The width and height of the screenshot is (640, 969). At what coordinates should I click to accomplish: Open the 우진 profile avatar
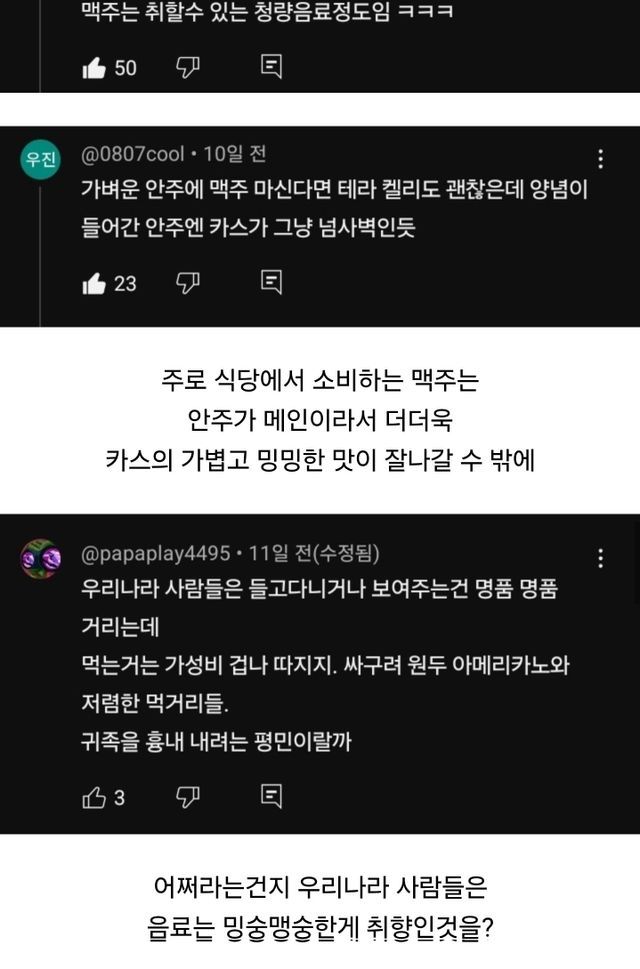click(41, 159)
